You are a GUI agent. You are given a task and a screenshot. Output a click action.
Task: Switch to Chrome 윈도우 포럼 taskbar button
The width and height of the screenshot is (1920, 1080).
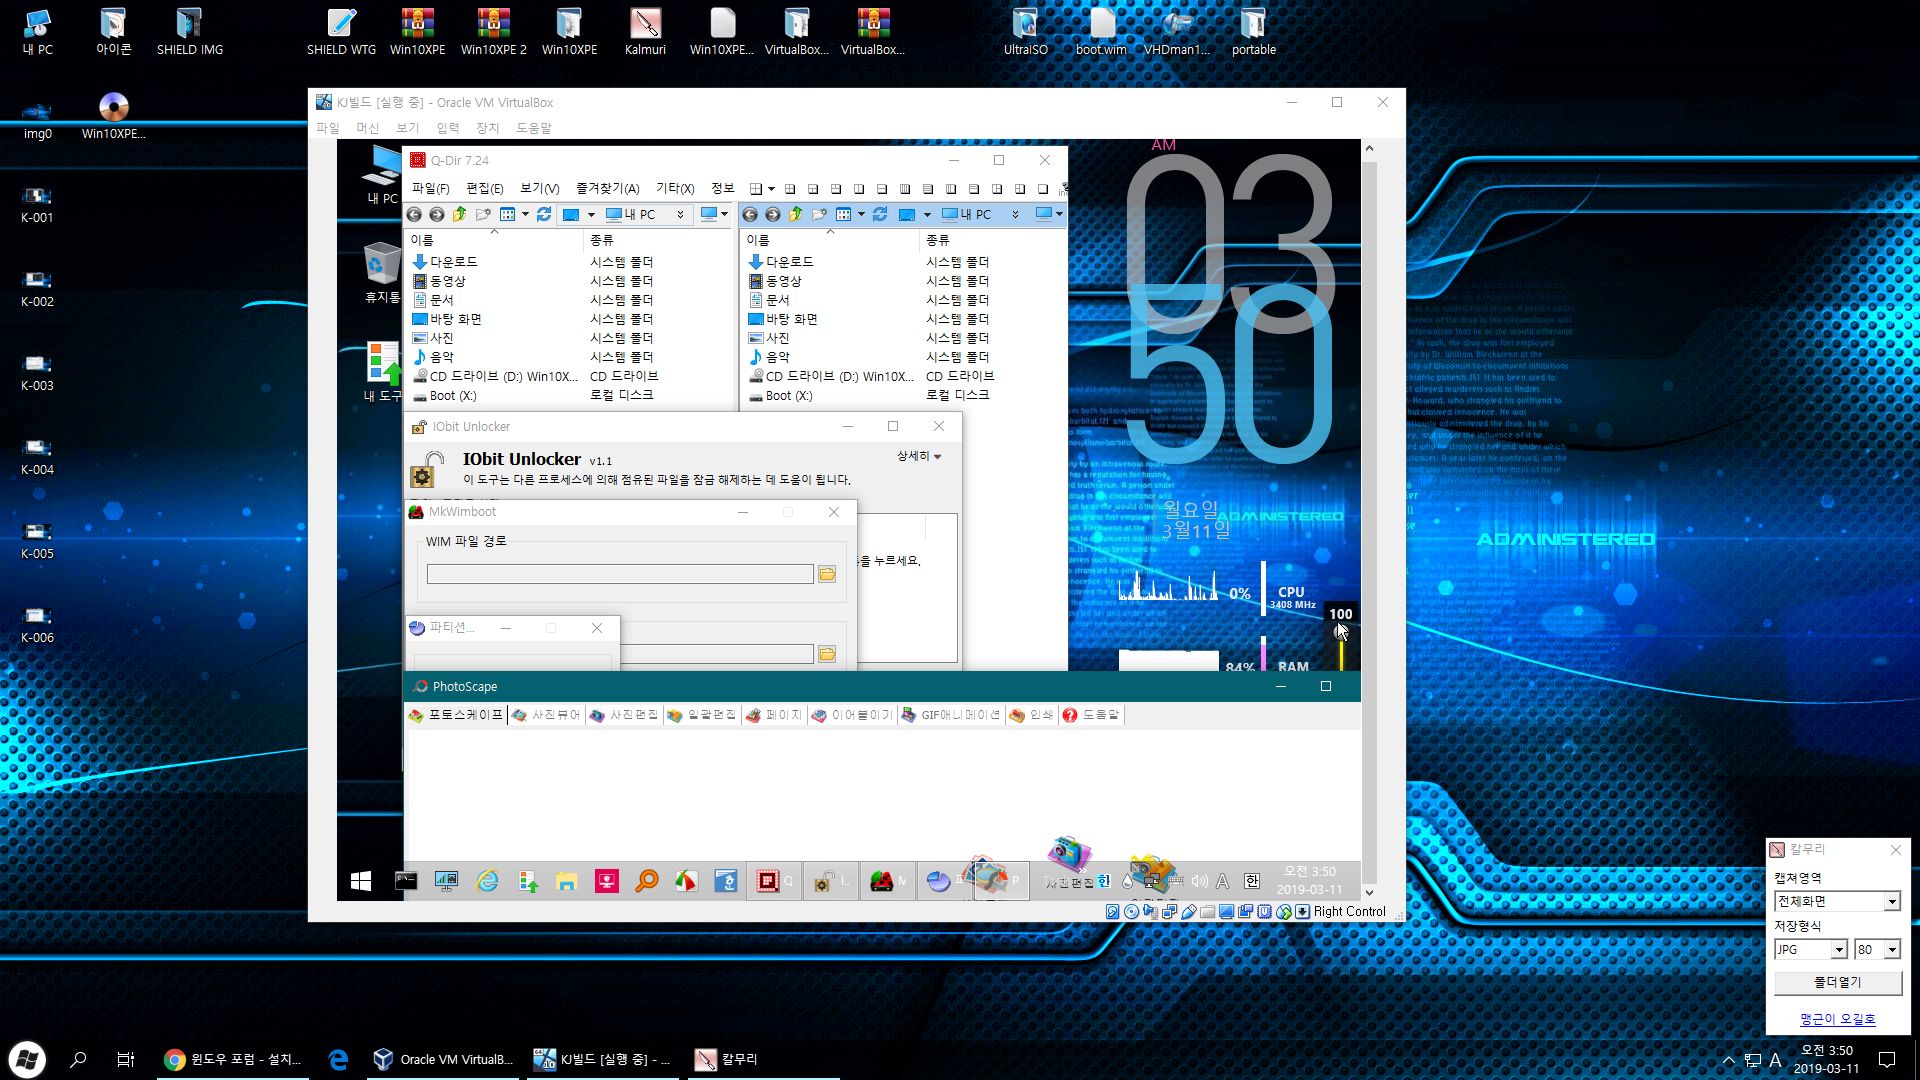pyautogui.click(x=233, y=1059)
